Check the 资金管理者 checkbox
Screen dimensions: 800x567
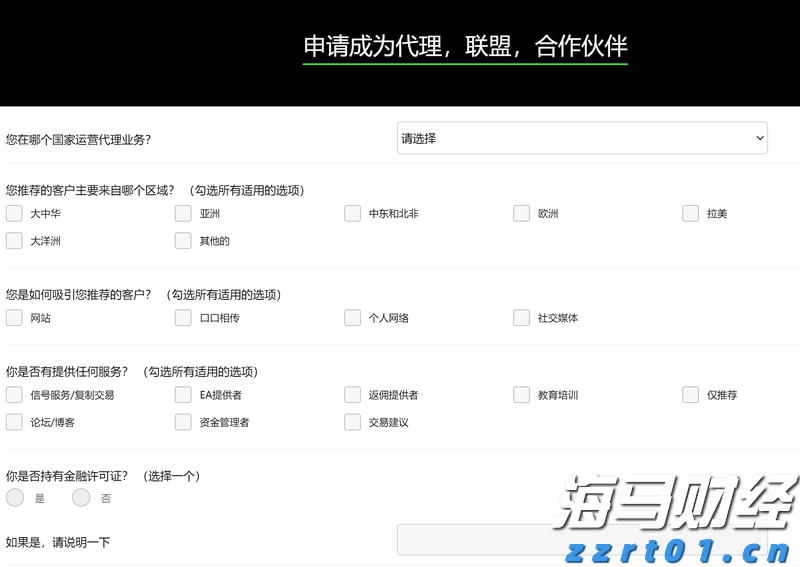click(183, 422)
